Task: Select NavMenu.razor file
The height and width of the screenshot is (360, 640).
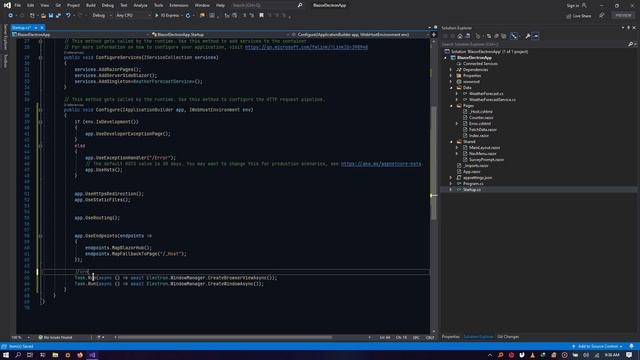Action: point(482,153)
